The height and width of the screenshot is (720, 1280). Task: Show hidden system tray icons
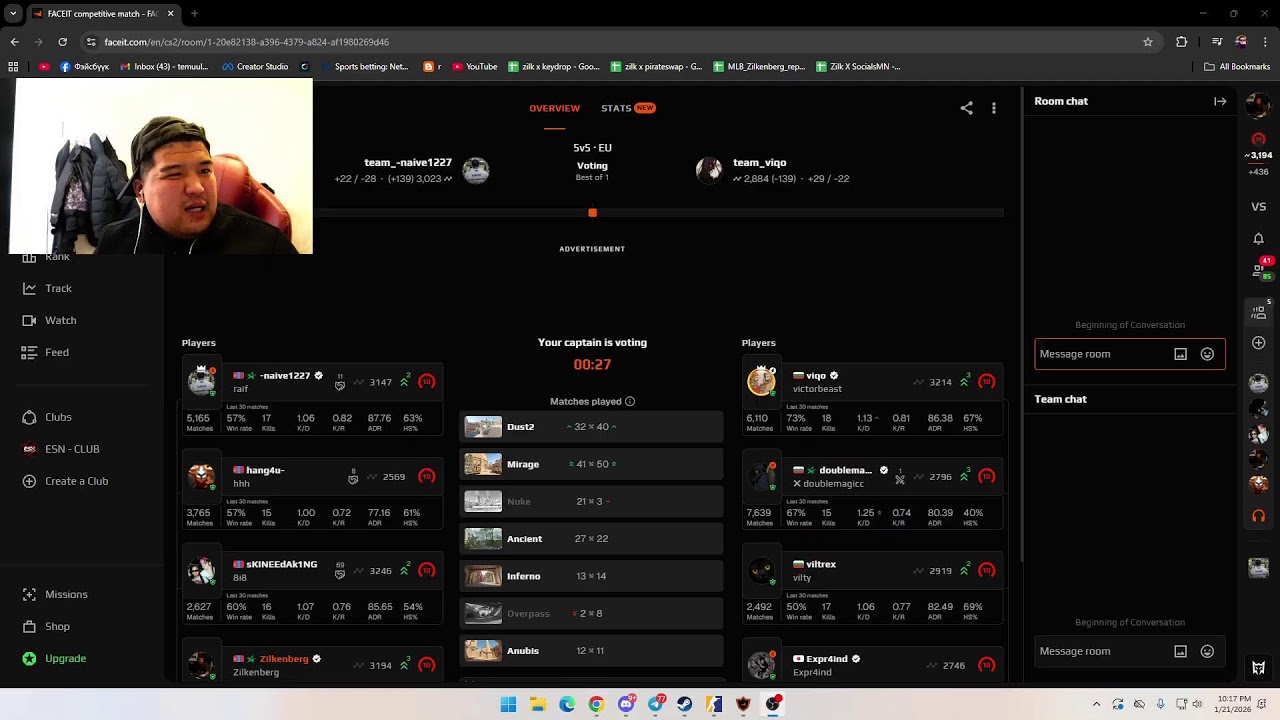coord(1096,704)
